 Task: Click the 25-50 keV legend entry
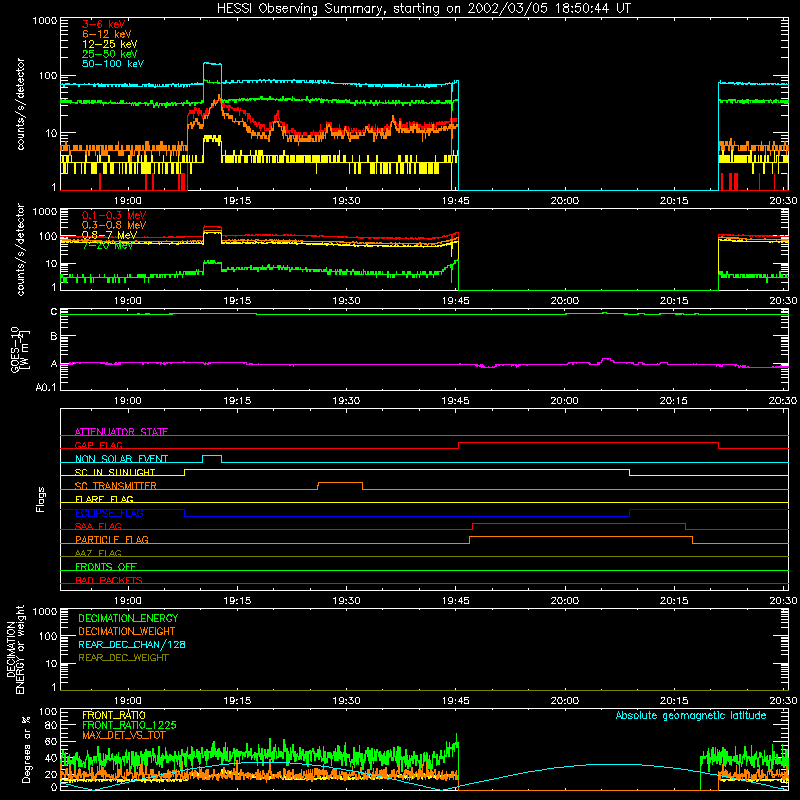coord(110,54)
